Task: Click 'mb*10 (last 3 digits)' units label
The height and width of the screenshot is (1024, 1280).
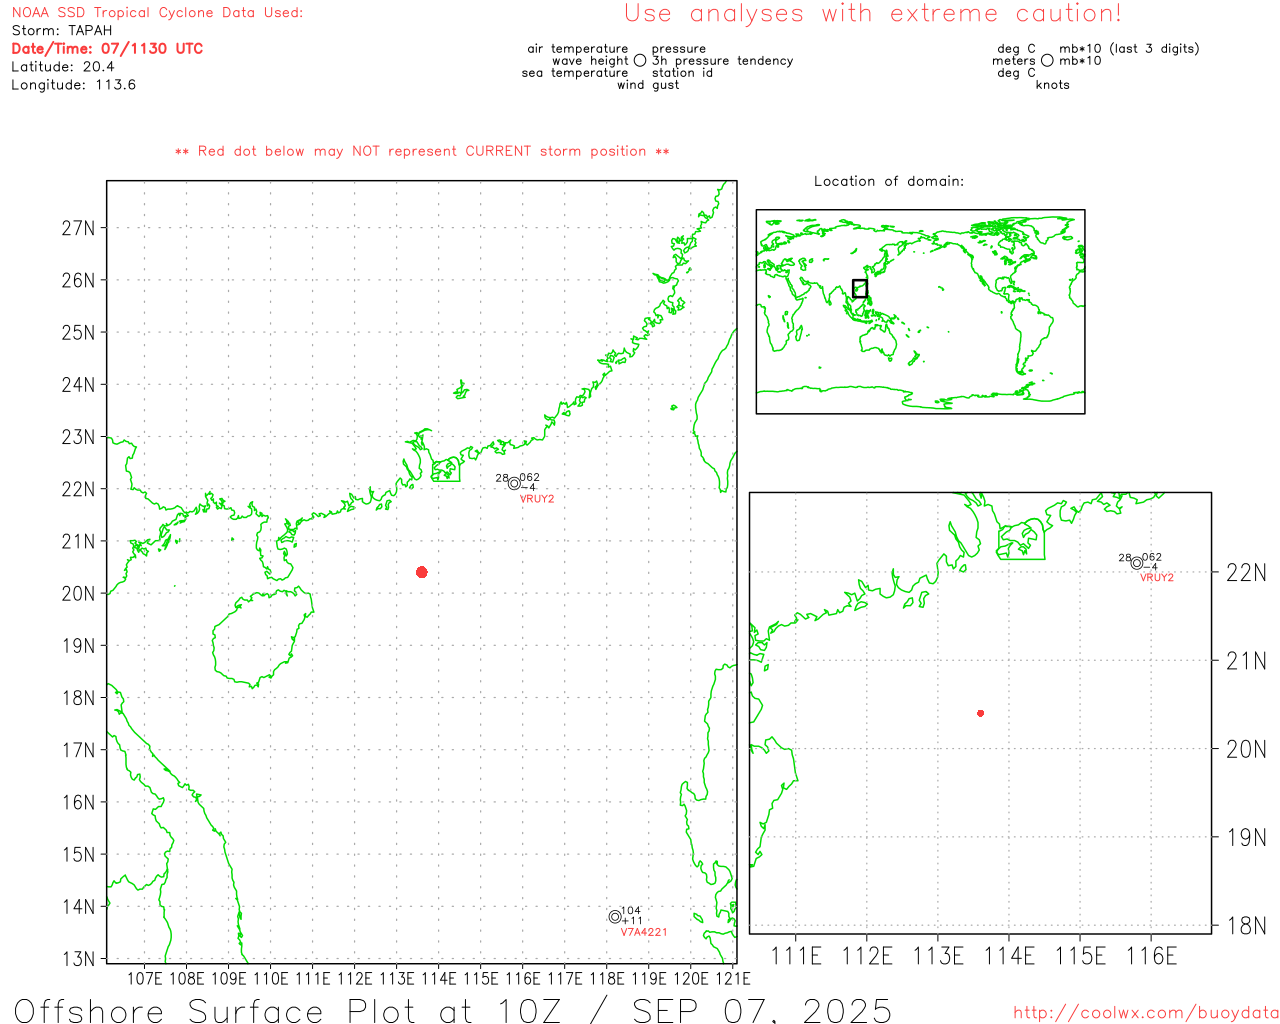Action: tap(1130, 49)
